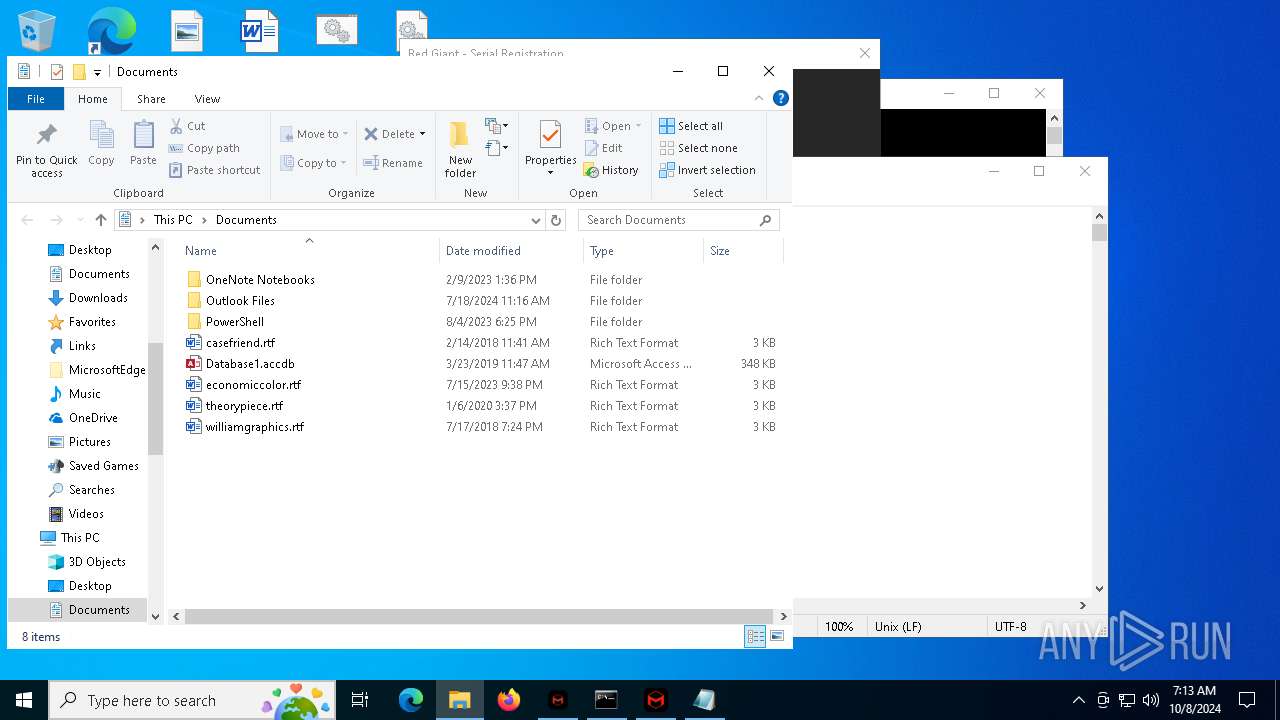Open New item dropdown in New group
This screenshot has width=1280, height=720.
[x=497, y=126]
